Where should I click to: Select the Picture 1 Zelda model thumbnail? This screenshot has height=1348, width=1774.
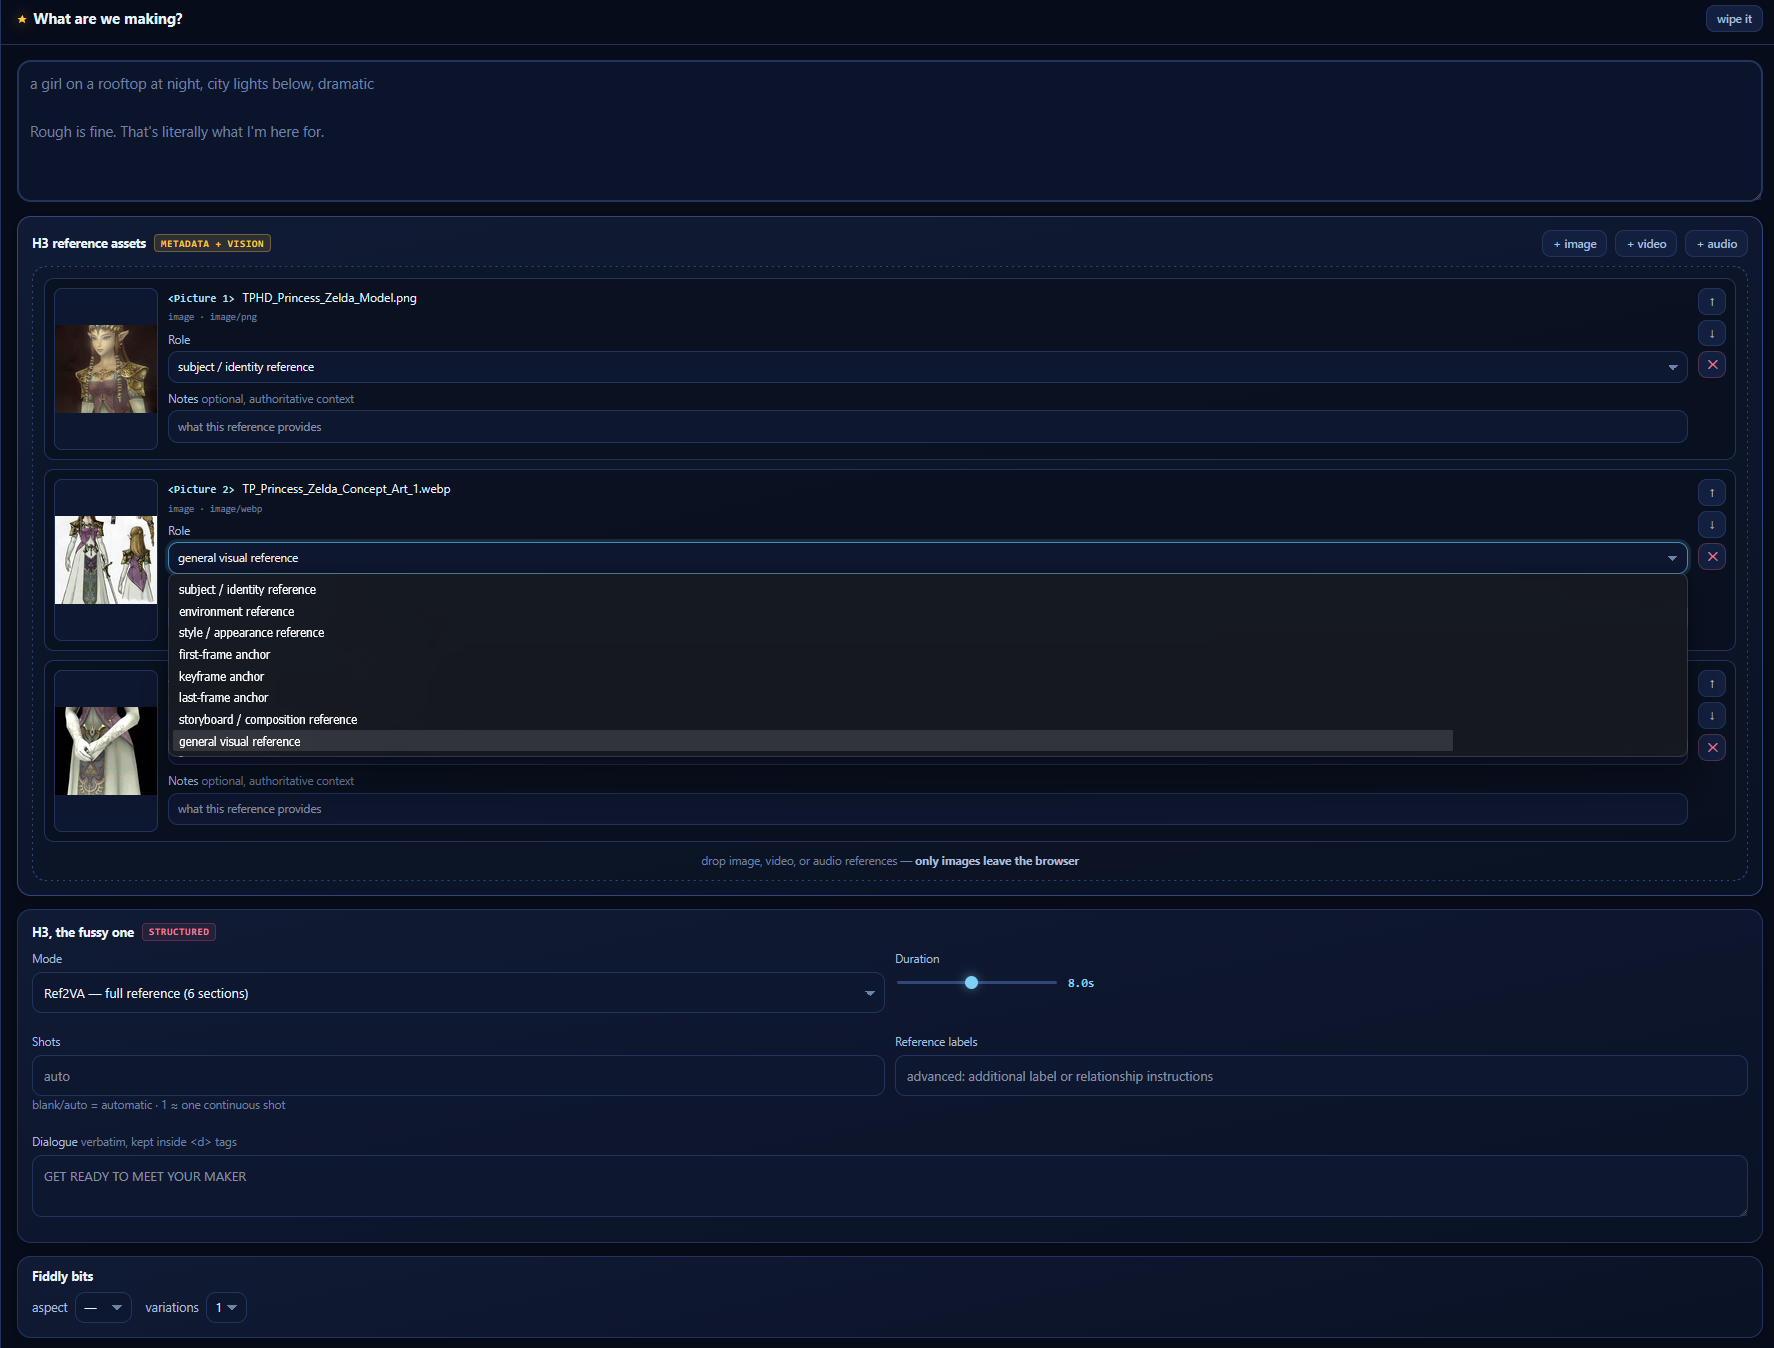[106, 369]
